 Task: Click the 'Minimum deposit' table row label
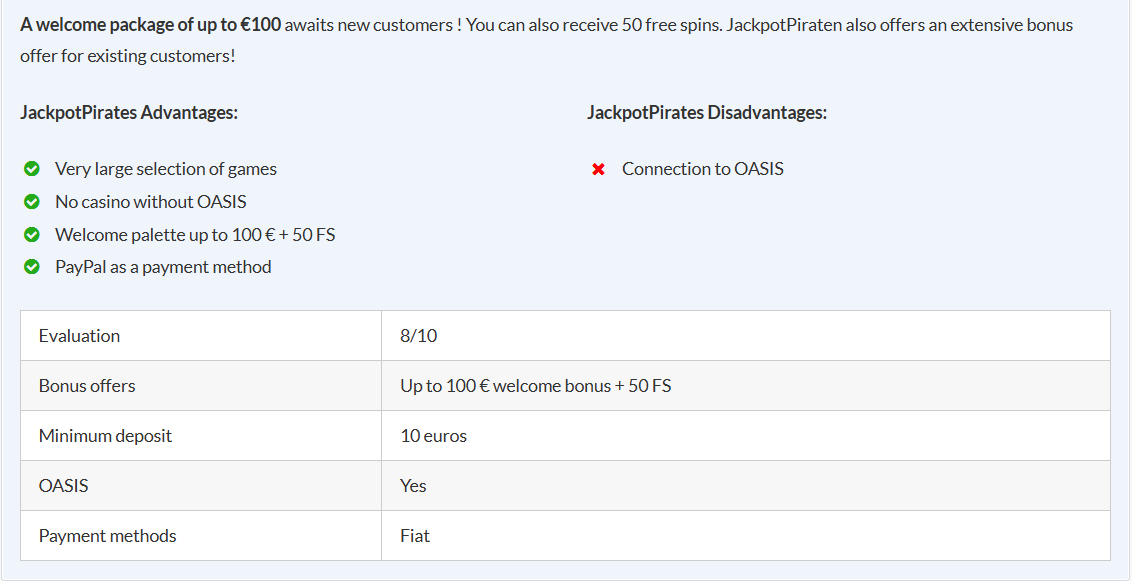[x=105, y=436]
